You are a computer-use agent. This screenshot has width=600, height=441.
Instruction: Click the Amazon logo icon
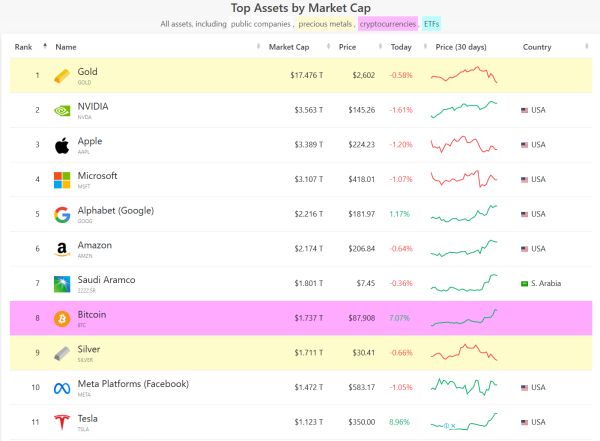(x=62, y=249)
